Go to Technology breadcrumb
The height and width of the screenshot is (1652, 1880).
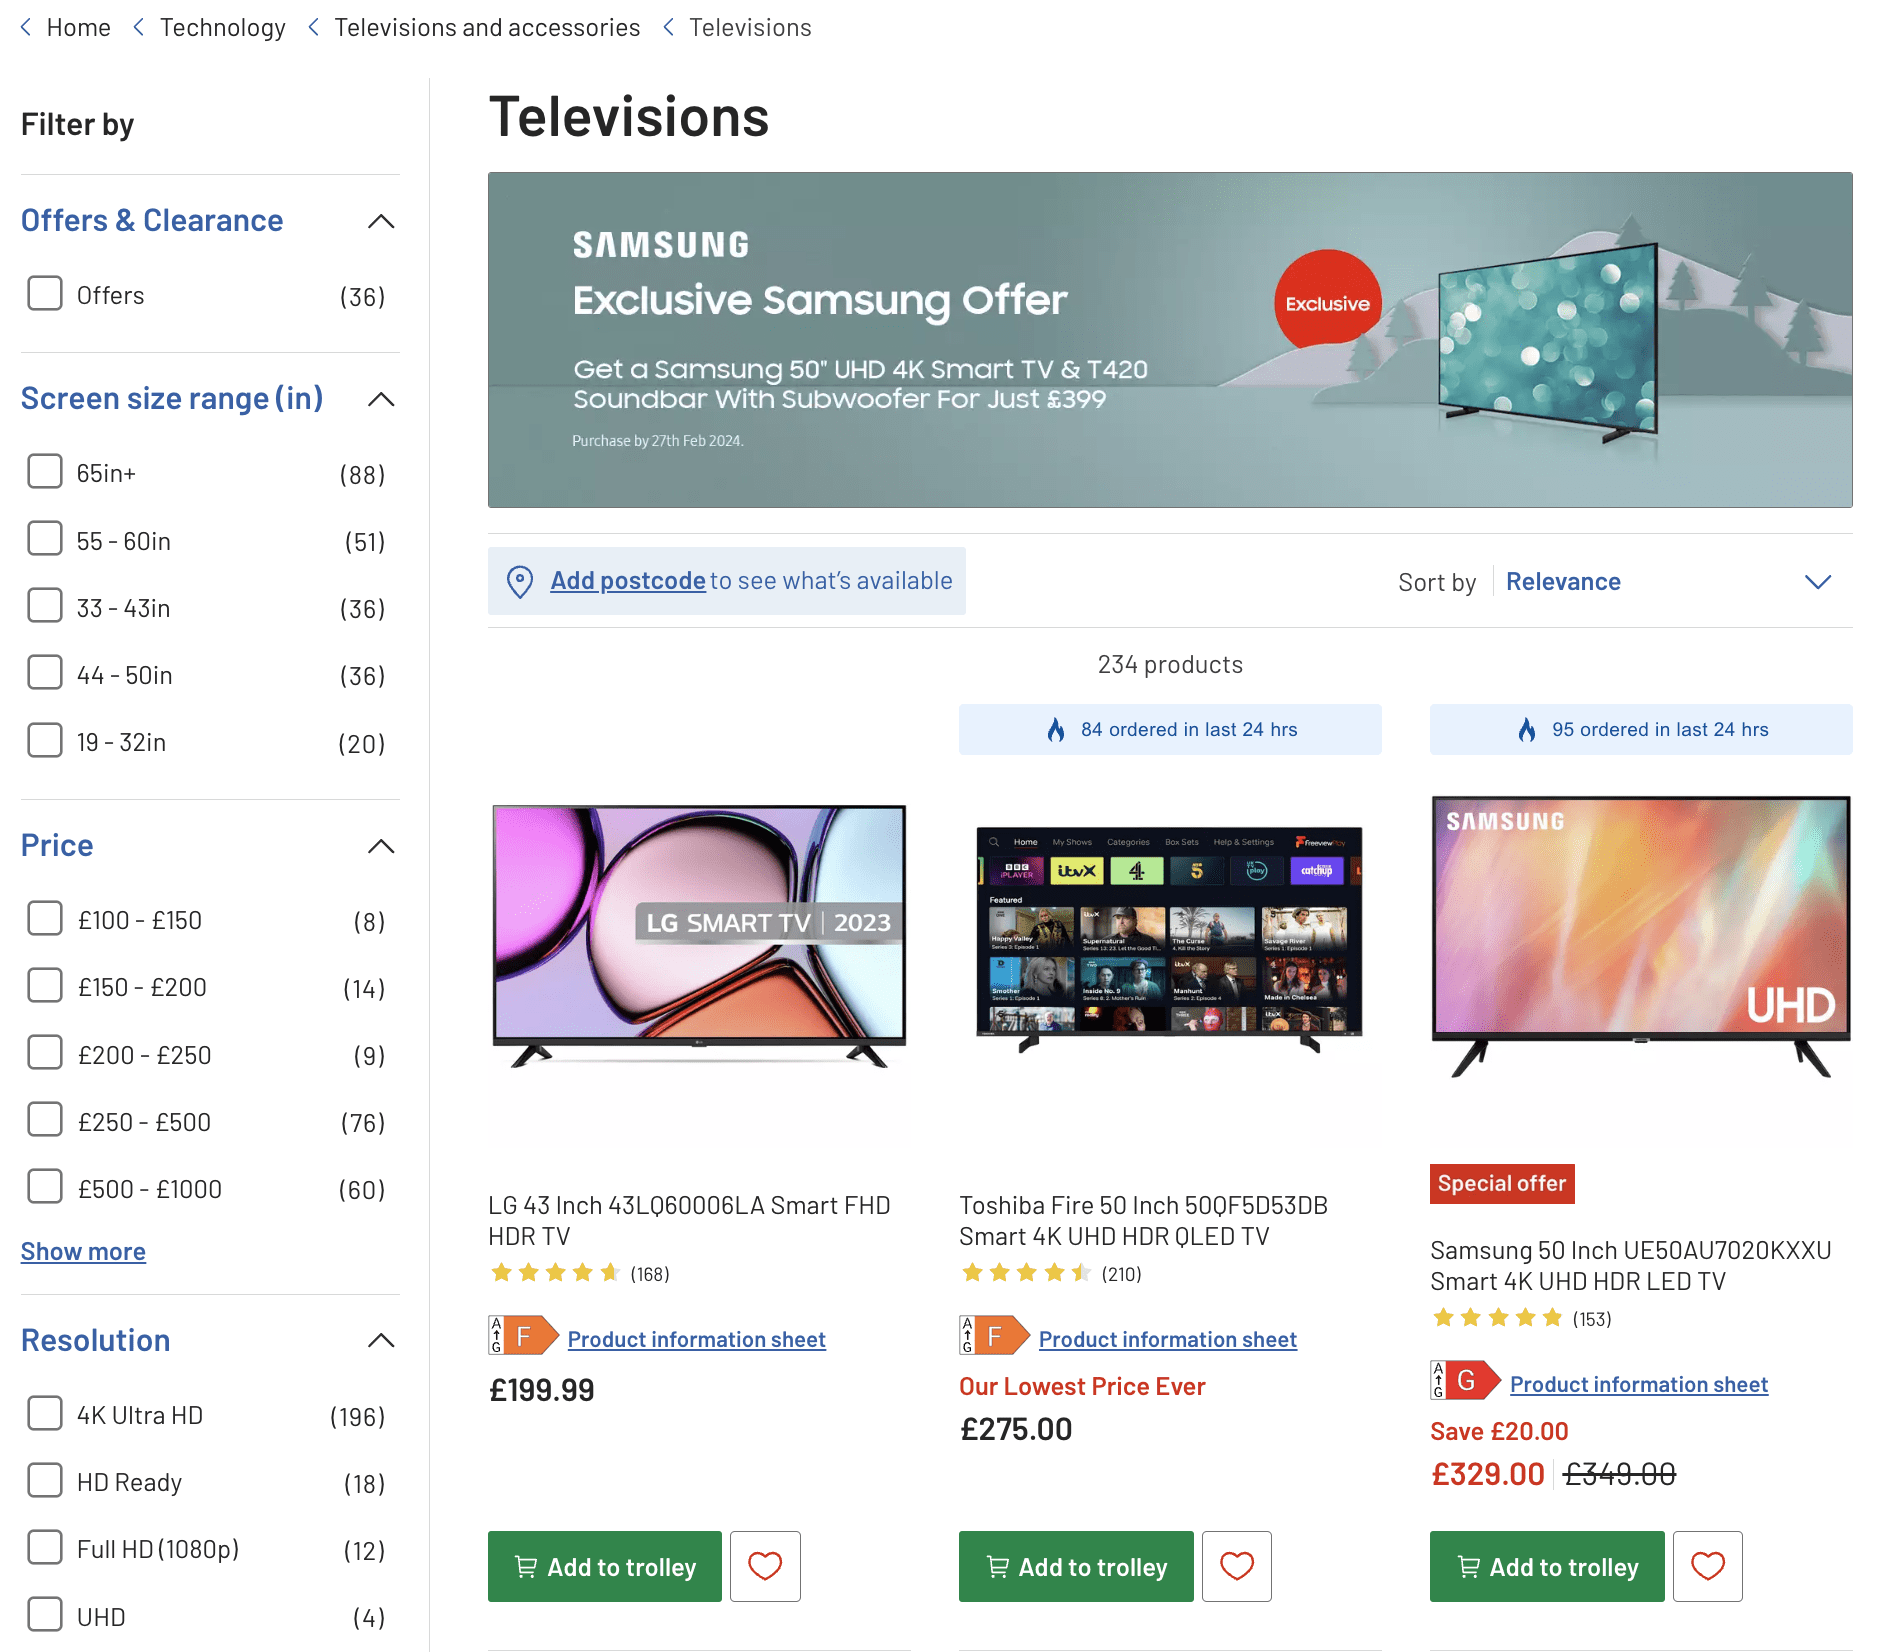click(222, 28)
